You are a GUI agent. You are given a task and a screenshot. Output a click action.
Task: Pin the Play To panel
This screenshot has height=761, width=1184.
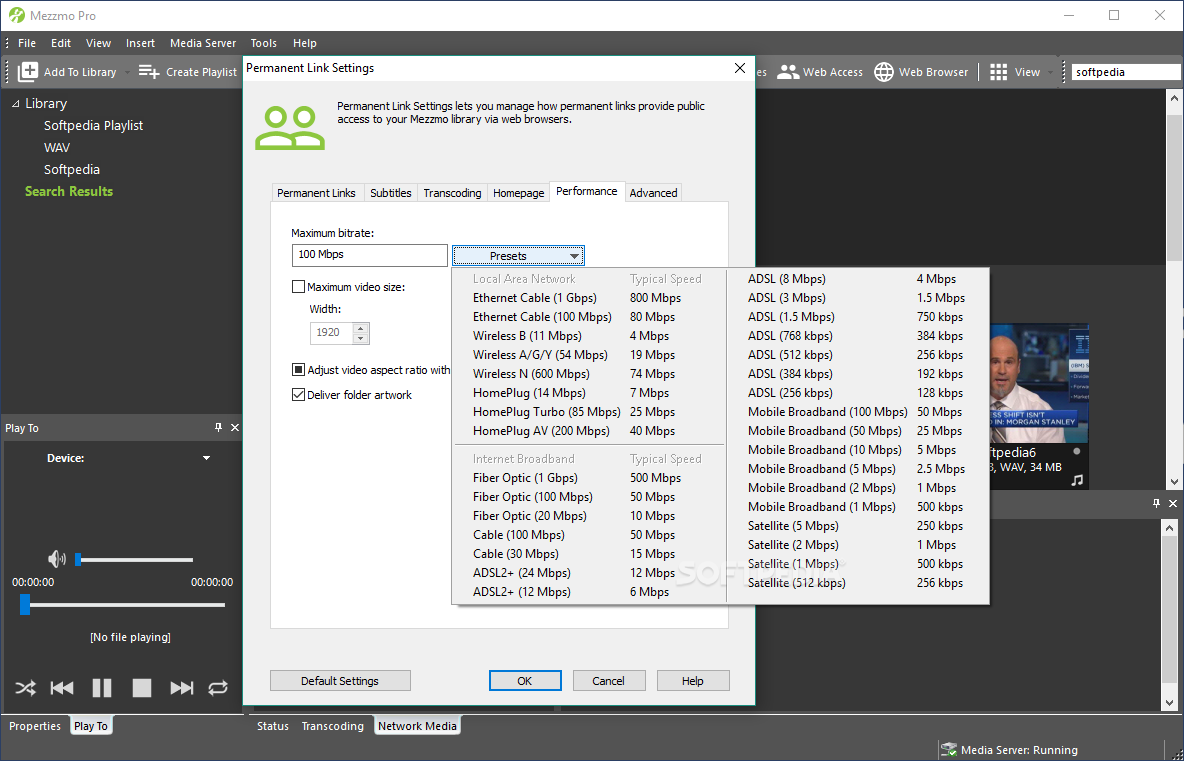tap(218, 427)
